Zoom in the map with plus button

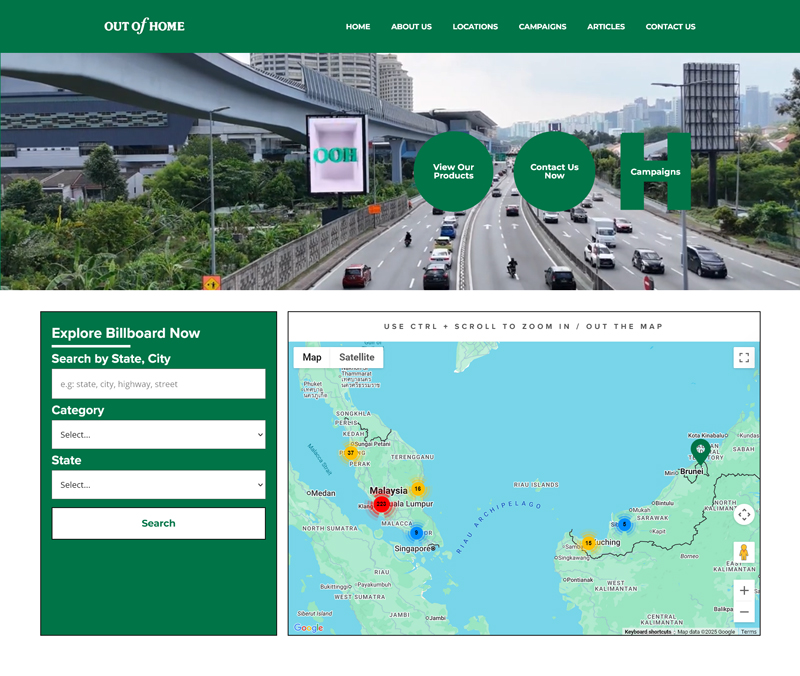[743, 590]
